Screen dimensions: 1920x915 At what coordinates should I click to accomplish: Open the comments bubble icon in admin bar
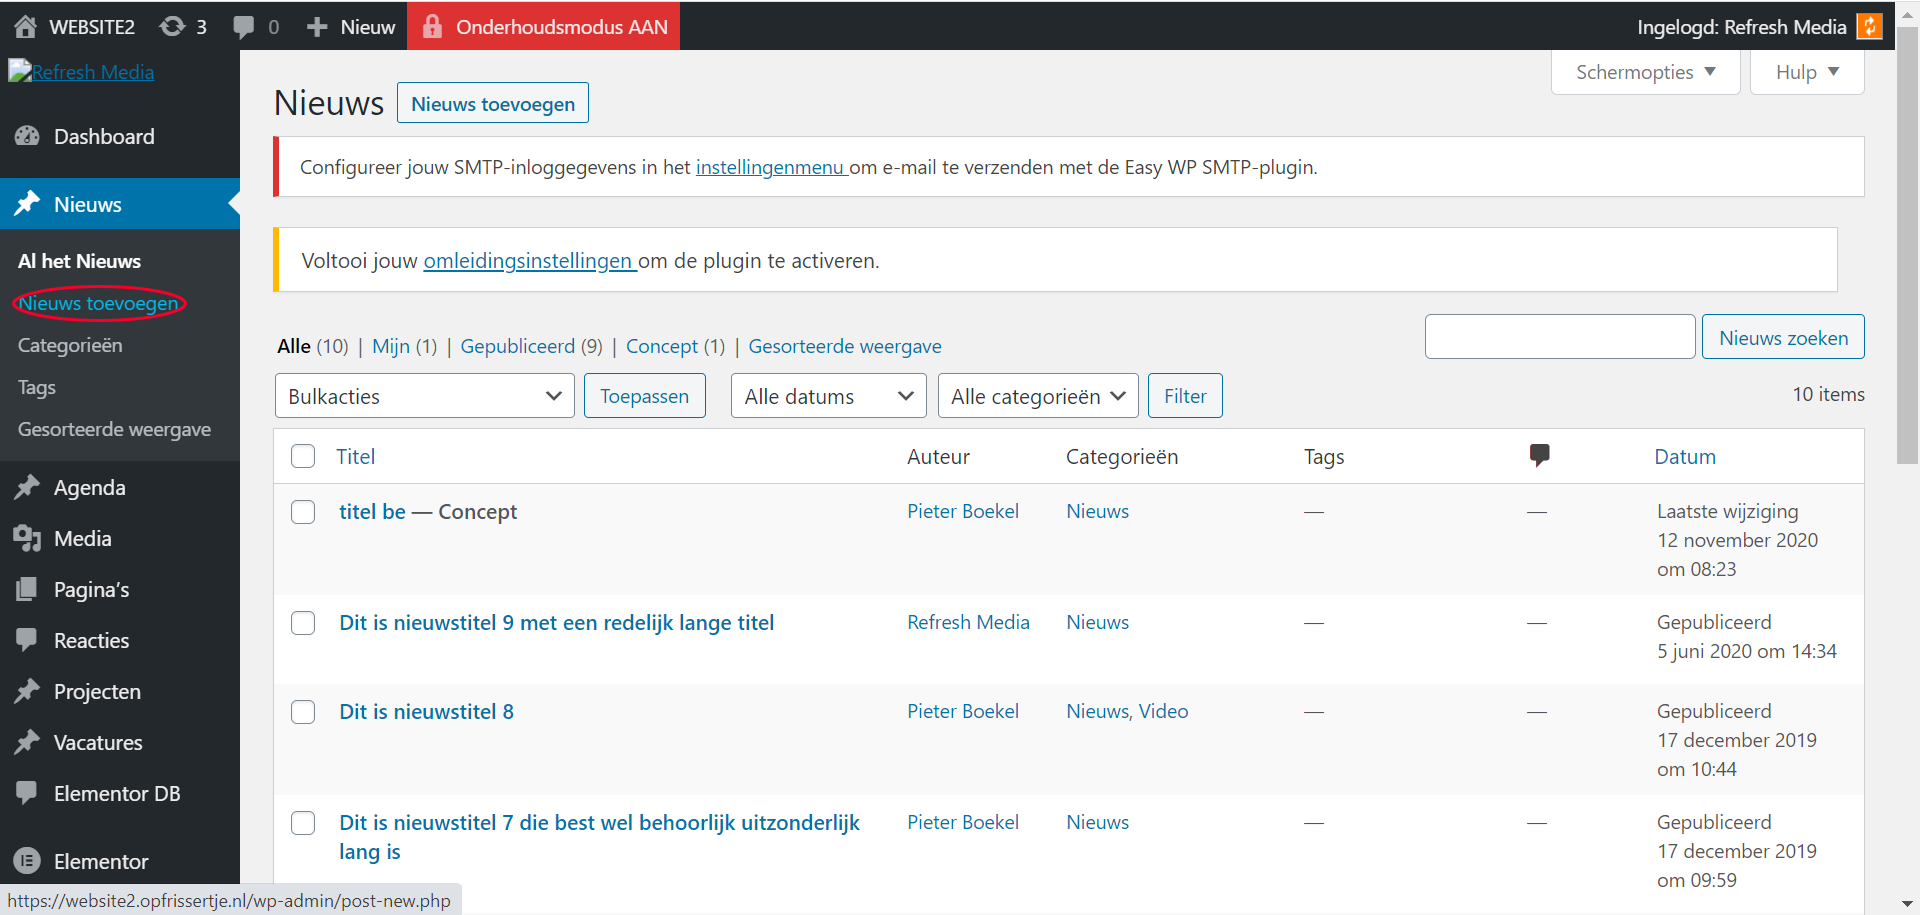click(243, 27)
